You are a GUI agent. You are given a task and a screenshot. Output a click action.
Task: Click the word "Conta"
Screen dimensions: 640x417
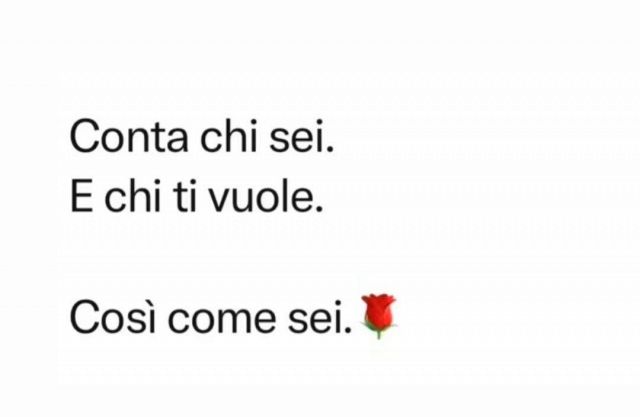click(129, 137)
